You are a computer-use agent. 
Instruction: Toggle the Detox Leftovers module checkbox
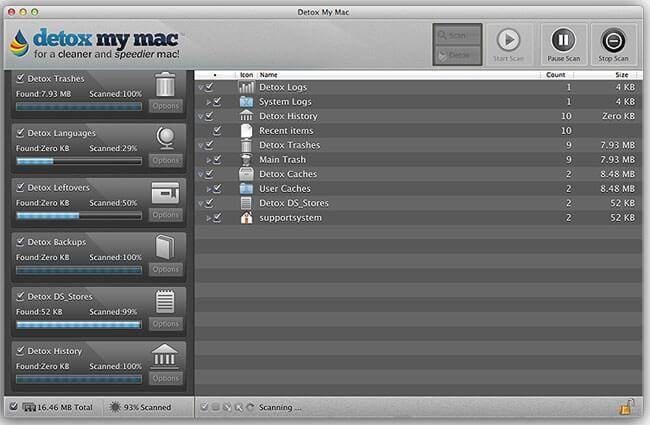pos(20,187)
